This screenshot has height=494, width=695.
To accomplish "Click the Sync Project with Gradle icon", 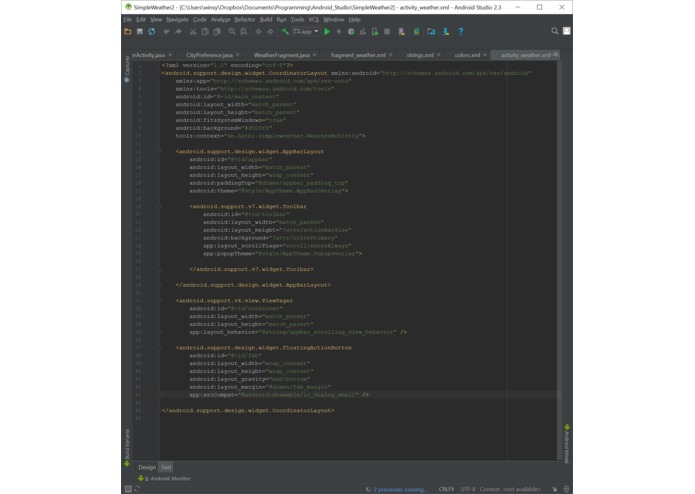I will coord(416,31).
